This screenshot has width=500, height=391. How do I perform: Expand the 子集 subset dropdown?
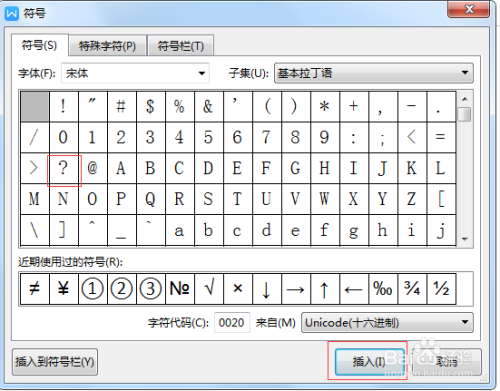coord(374,73)
